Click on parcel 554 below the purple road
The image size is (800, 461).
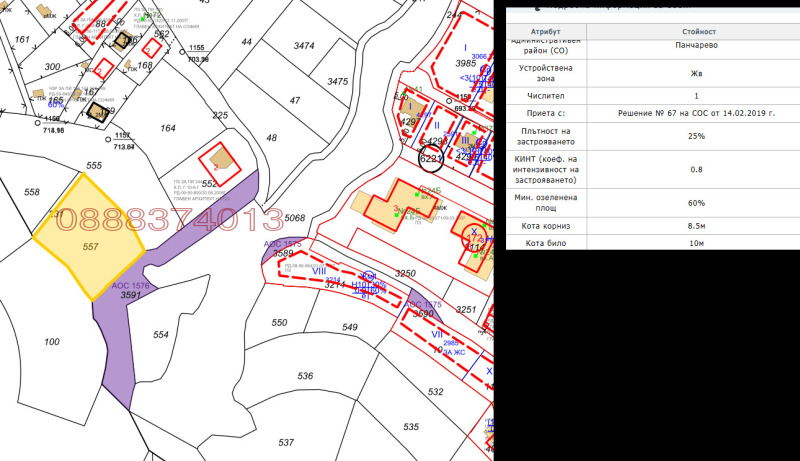click(x=160, y=335)
